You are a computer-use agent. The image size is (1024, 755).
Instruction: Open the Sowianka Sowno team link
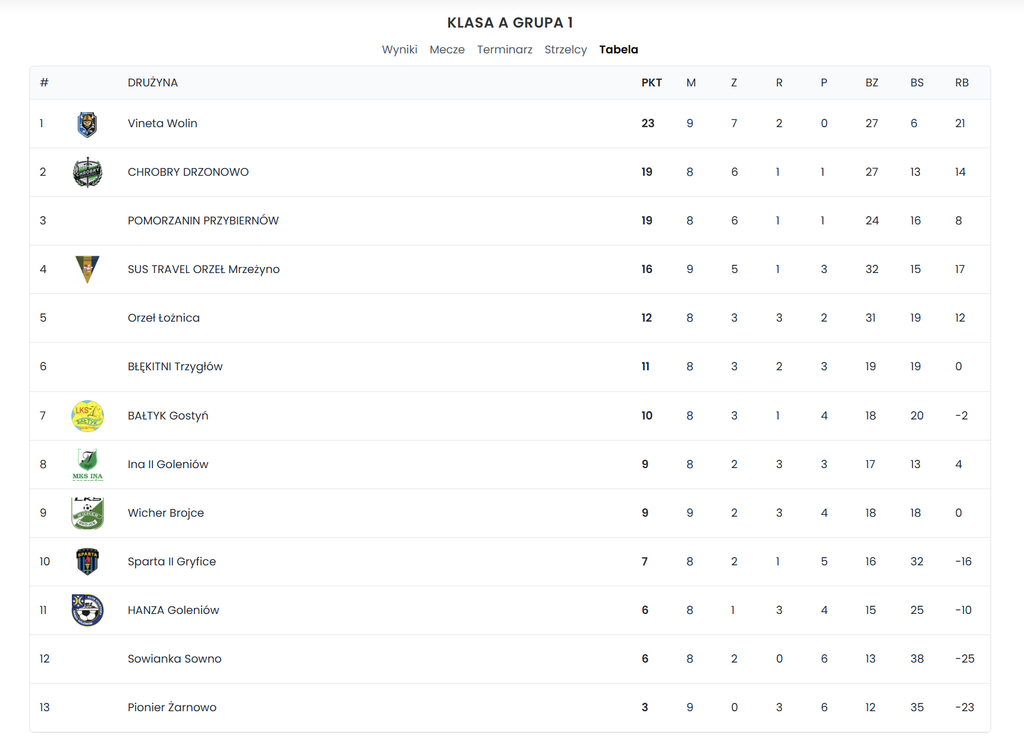pyautogui.click(x=174, y=659)
